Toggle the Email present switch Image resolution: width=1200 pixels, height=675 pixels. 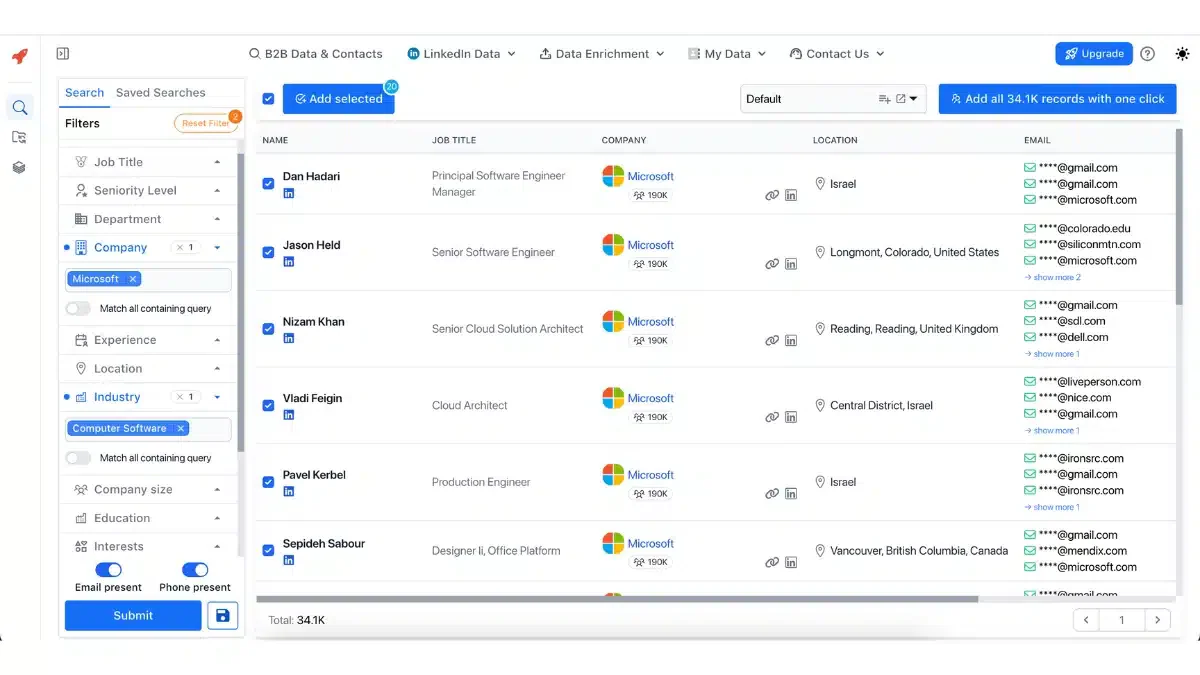coord(108,569)
